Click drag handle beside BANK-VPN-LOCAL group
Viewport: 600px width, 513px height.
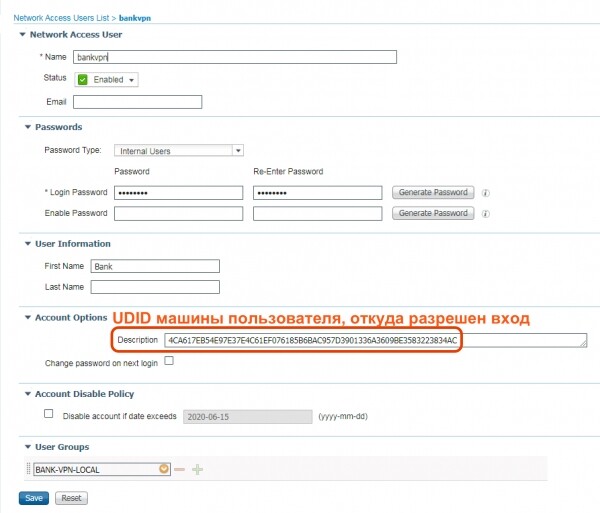click(27, 469)
